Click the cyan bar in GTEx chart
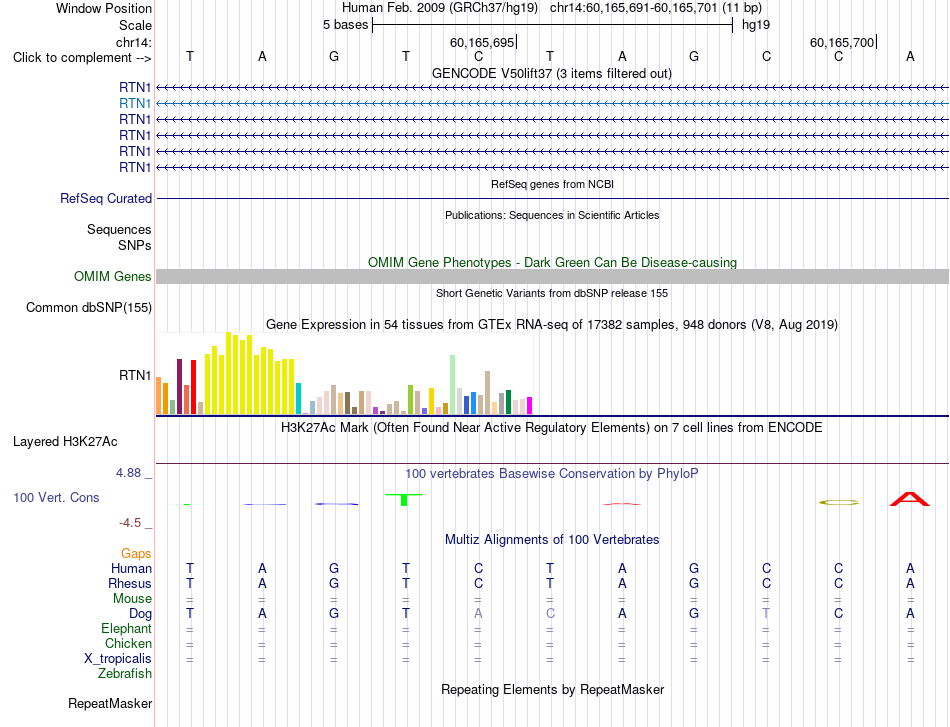This screenshot has width=950, height=727. [298, 399]
